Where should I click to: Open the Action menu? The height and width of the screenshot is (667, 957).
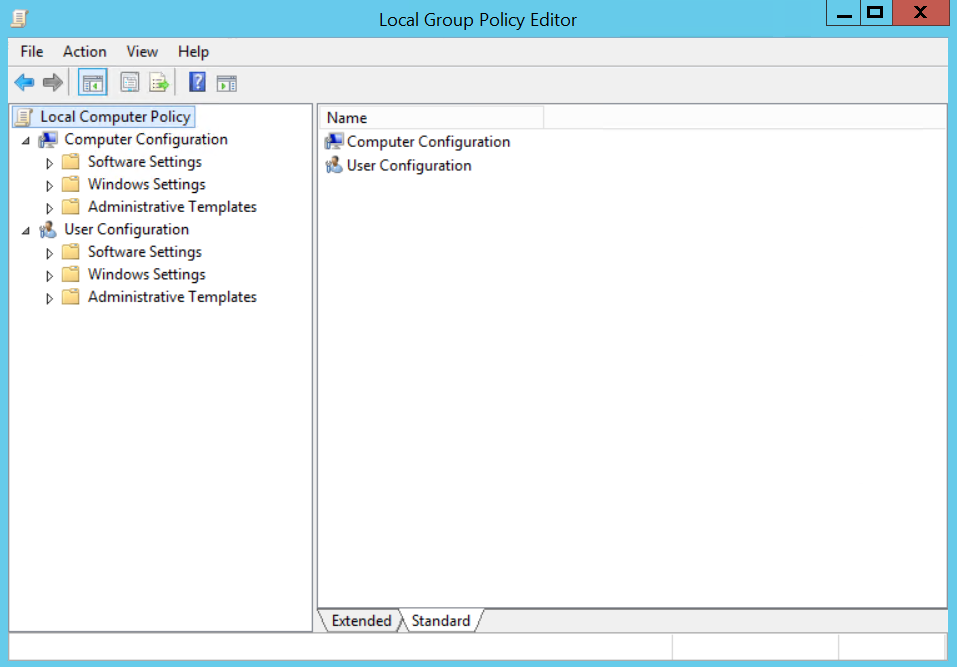click(85, 51)
